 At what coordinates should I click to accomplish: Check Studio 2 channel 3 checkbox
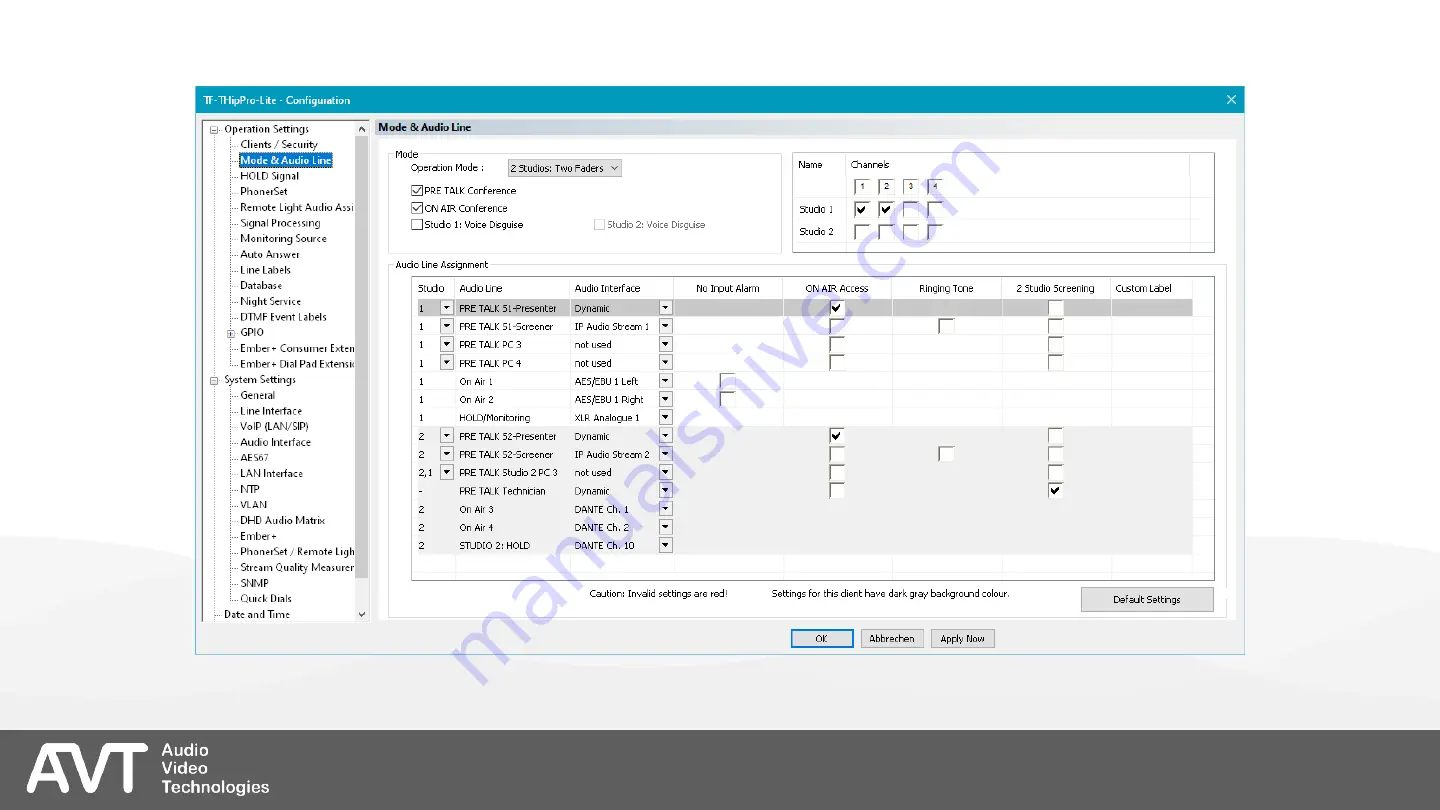tap(910, 232)
